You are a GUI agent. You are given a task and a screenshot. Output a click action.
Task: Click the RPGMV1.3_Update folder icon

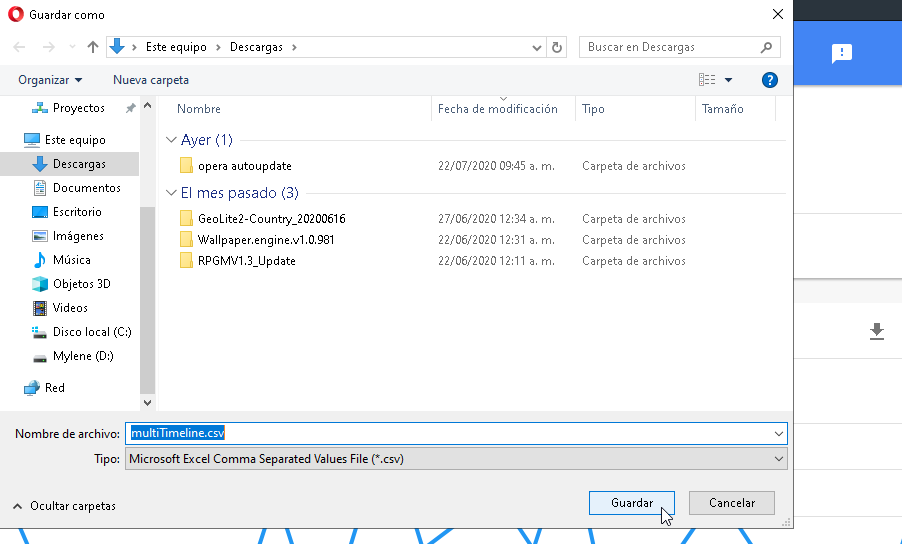186,260
